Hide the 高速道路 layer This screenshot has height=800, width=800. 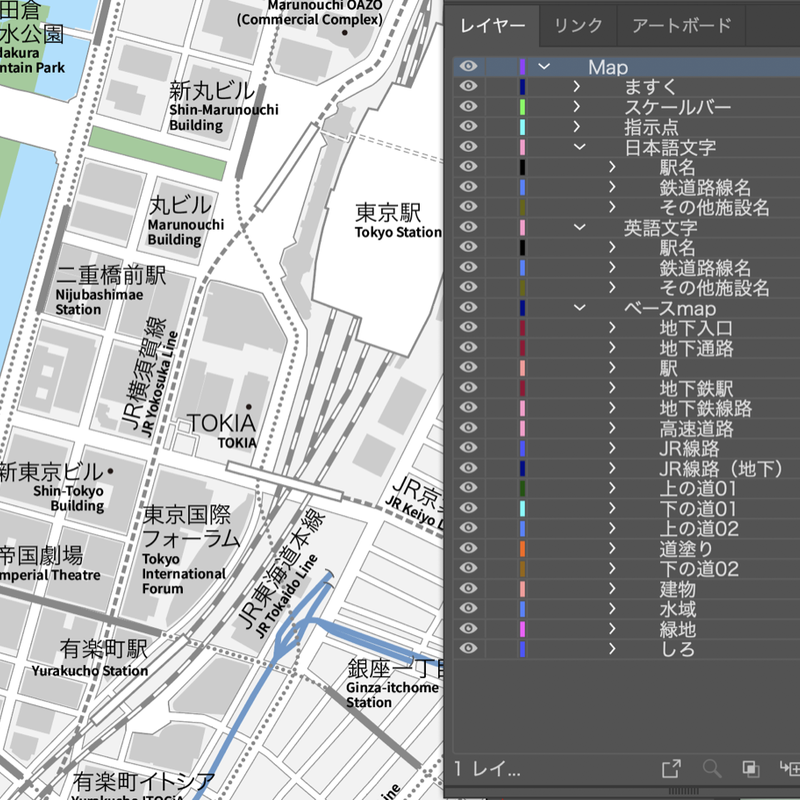click(x=469, y=428)
